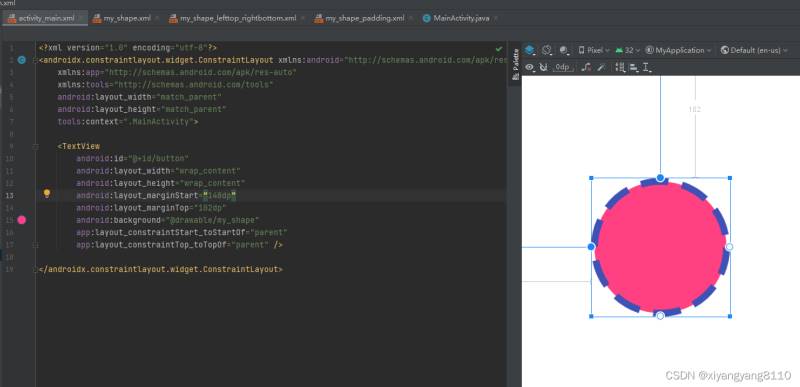The height and width of the screenshot is (387, 800).
Task: Click the layout_marginTop "182dp" value
Action: pyautogui.click(x=210, y=208)
